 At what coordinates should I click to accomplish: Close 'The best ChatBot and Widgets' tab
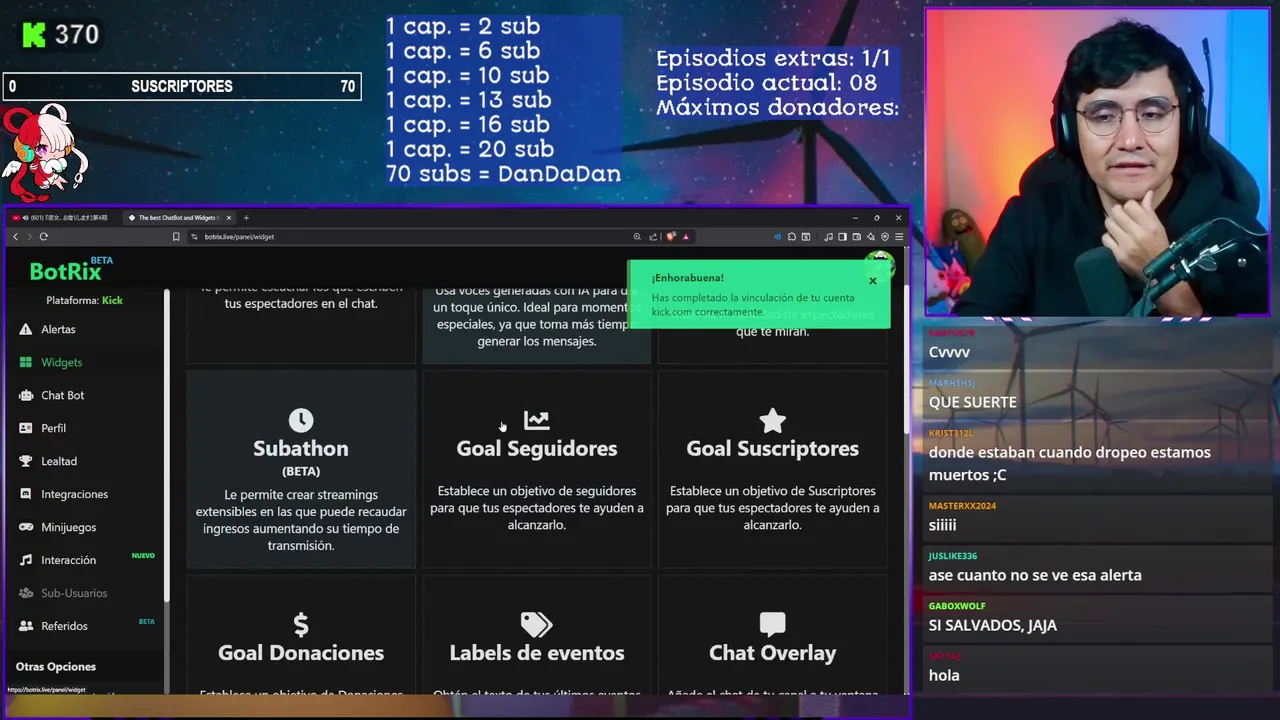229,217
